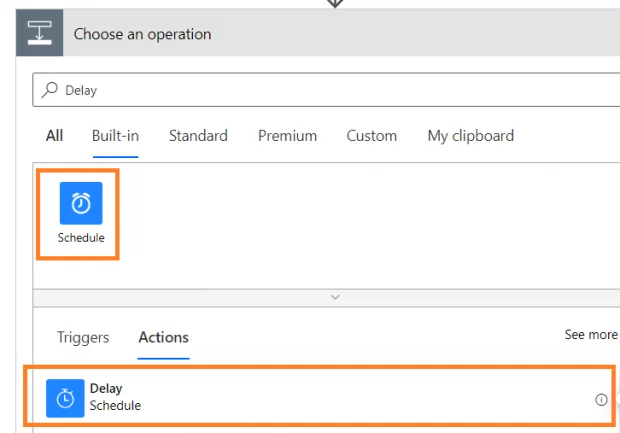Switch to the Triggers list
620x433 pixels.
pyautogui.click(x=83, y=337)
